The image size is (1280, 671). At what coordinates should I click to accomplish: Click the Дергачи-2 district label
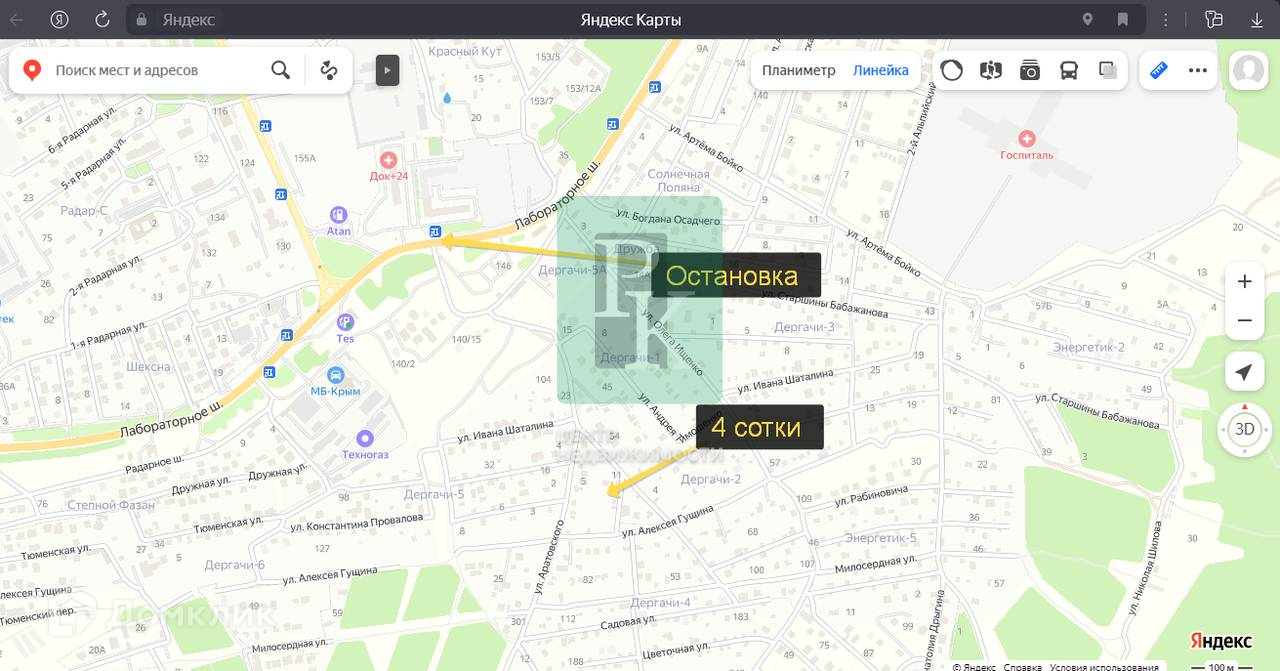click(x=711, y=479)
